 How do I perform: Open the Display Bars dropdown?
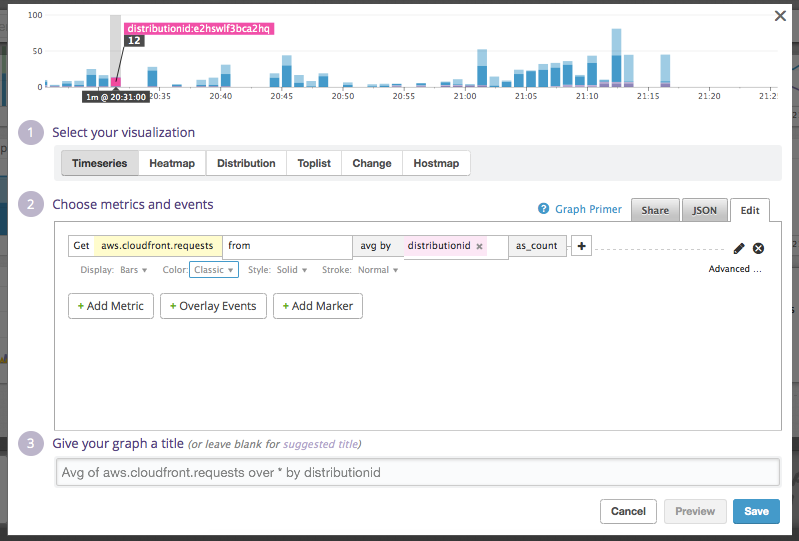click(x=128, y=270)
